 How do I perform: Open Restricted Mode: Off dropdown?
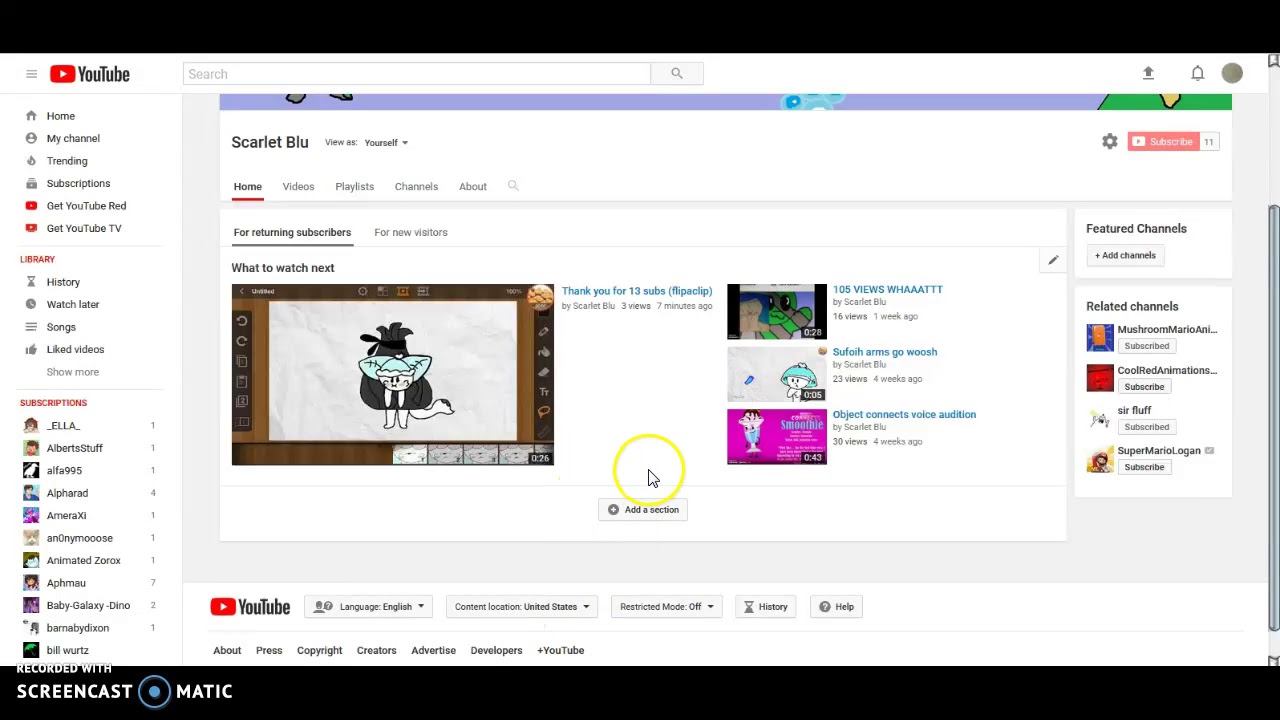(666, 607)
